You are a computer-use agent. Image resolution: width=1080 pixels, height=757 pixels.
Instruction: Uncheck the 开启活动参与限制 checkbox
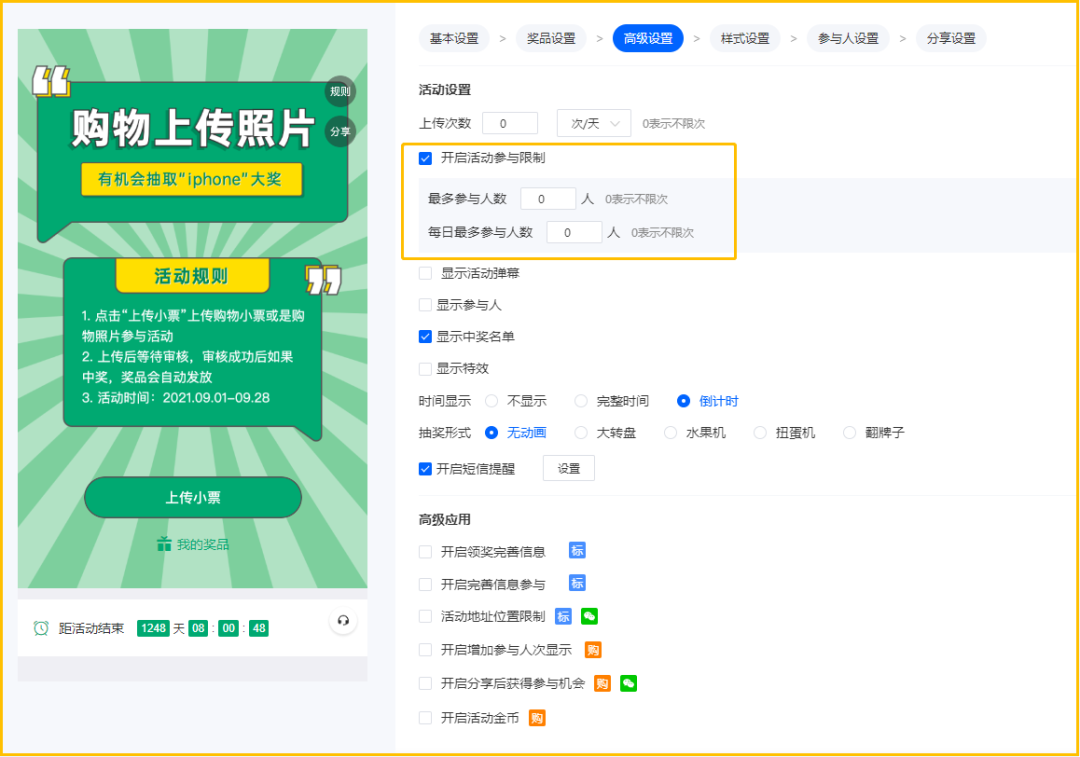[x=426, y=158]
